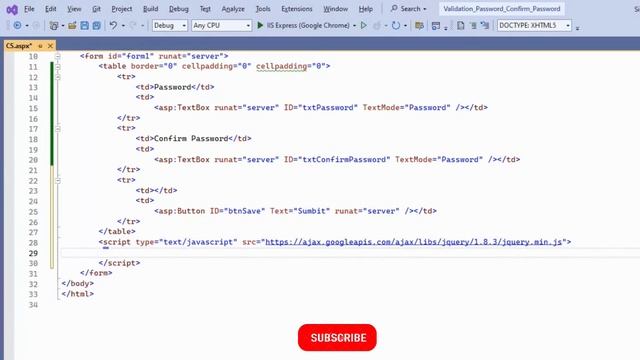The height and width of the screenshot is (360, 640).
Task: Click the red SUBSCRIBE button
Action: (x=337, y=338)
